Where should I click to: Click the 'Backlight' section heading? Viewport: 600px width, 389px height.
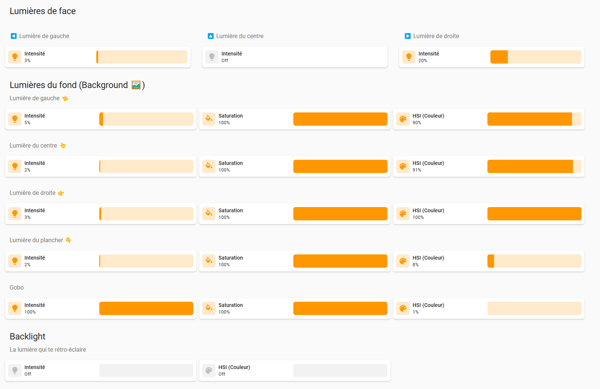pos(28,337)
